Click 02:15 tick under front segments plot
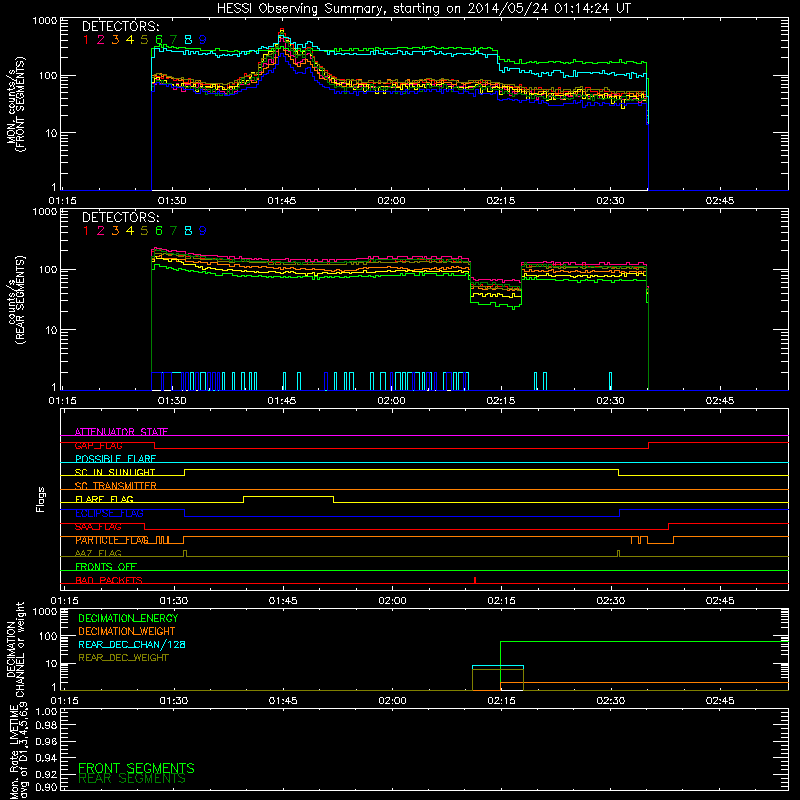This screenshot has height=800, width=800. tap(501, 201)
